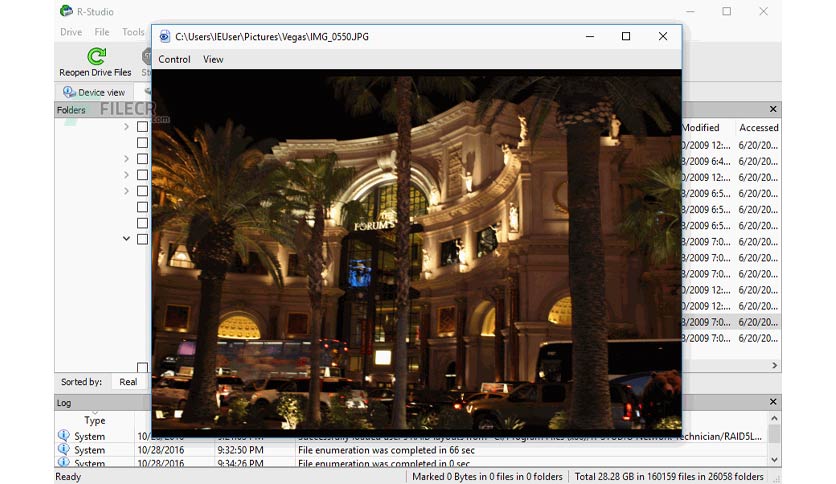Click the info icon of the 9:32:50 PM log entry
Viewport: 836px width, 484px height.
[x=63, y=449]
